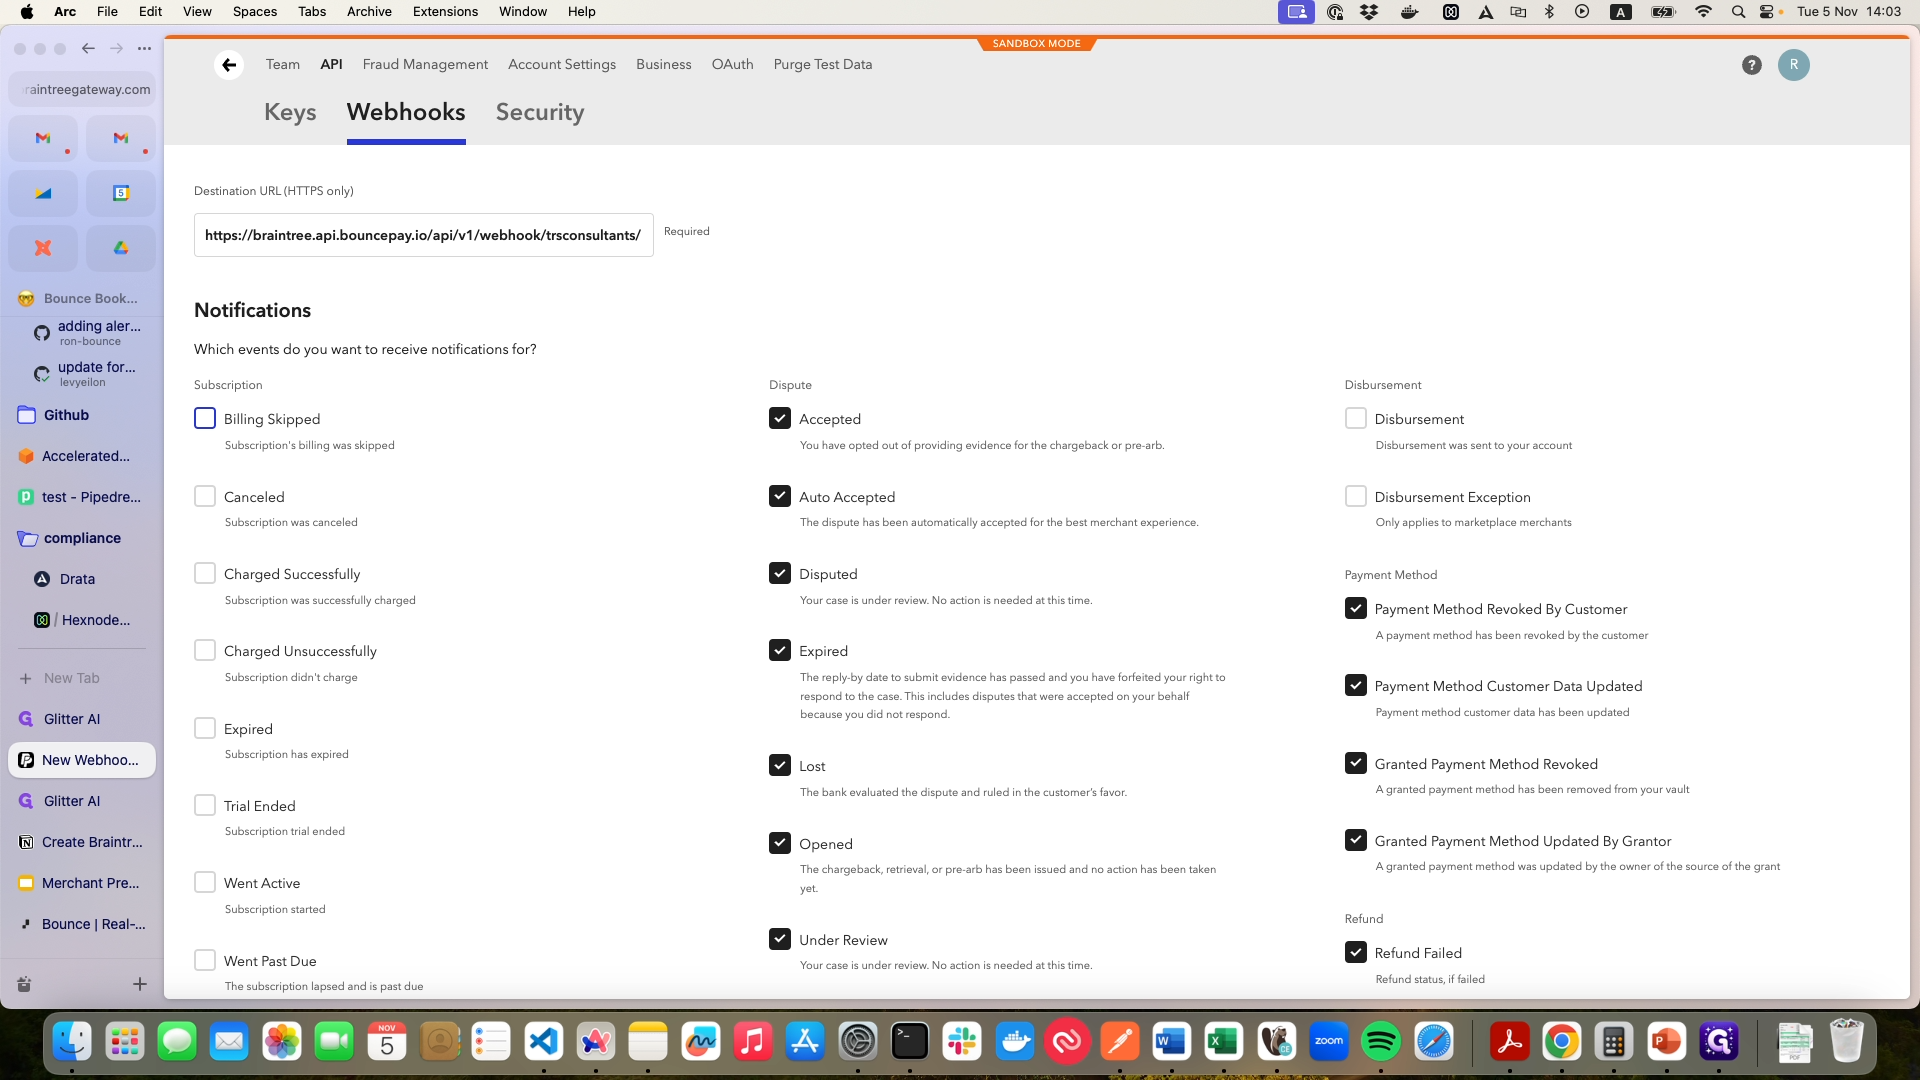This screenshot has width=1920, height=1080.
Task: Check Disbursement Exception checkbox
Action: [1356, 496]
